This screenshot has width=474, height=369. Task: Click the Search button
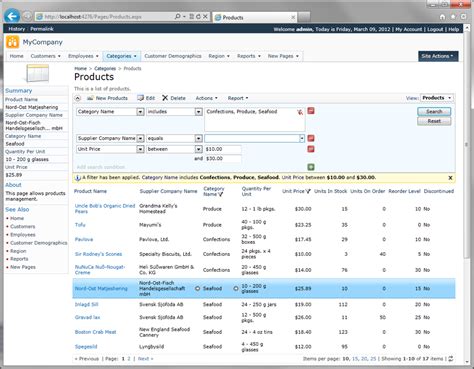[434, 111]
